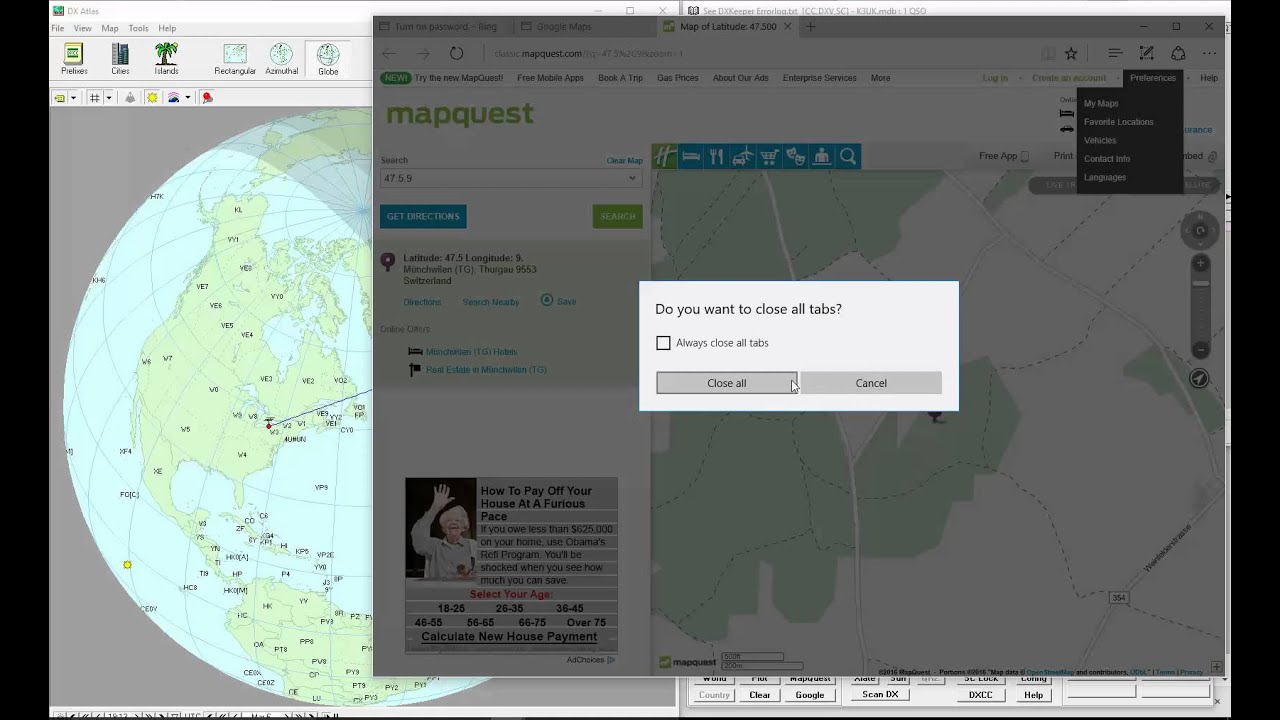Select Map of Latitude 47.500 tab
Viewport: 1280px width, 720px height.
point(727,27)
